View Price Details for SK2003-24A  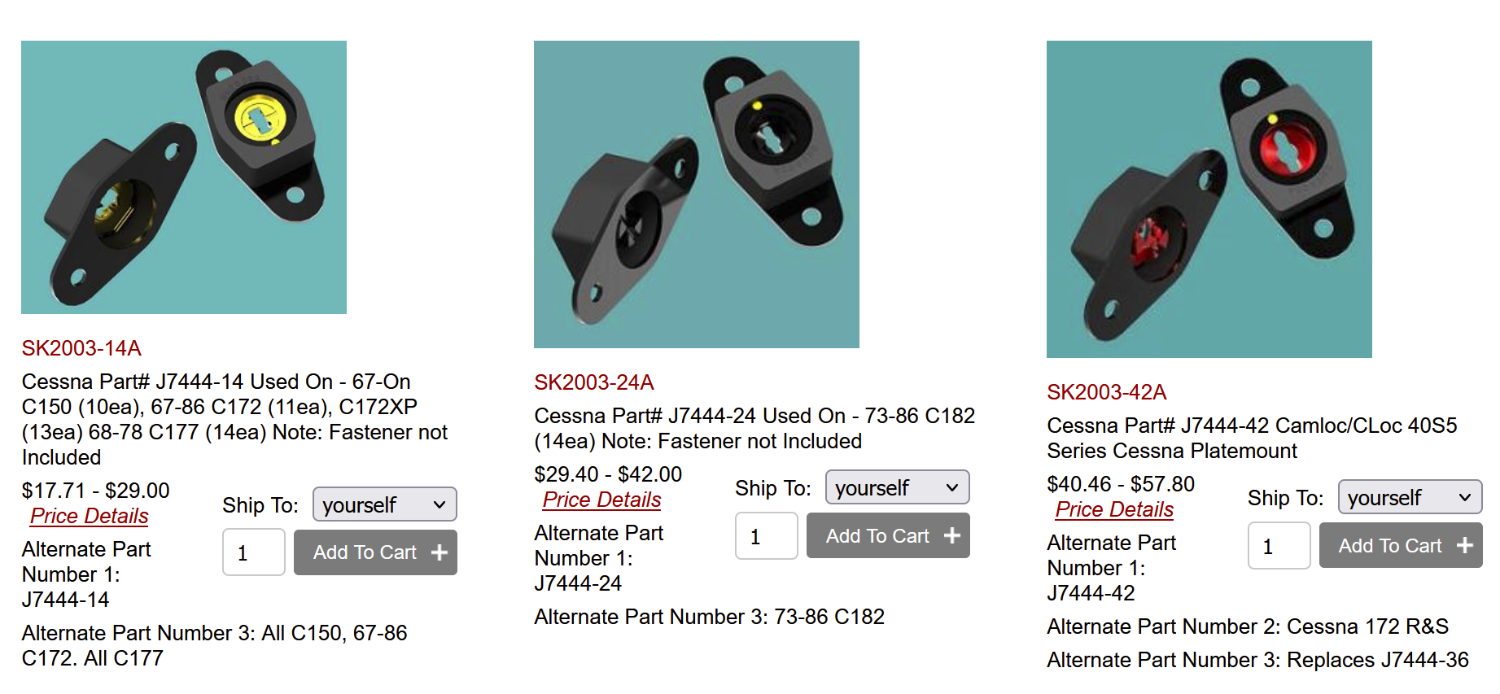[x=602, y=500]
